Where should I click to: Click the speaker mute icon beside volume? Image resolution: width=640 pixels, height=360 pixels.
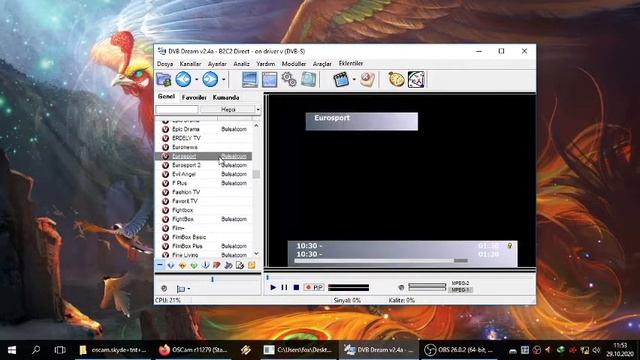401,287
